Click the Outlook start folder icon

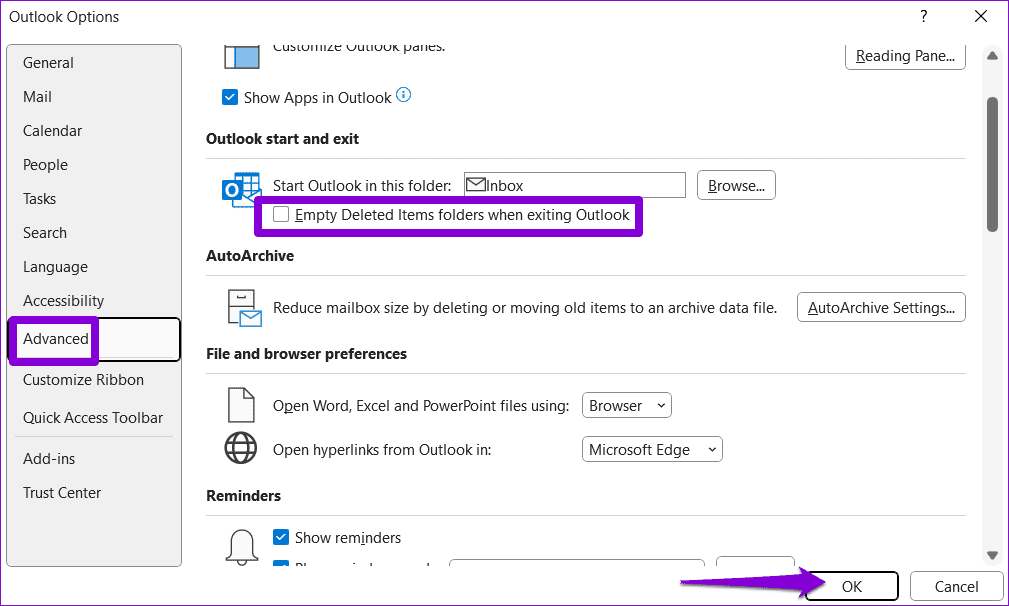(x=241, y=189)
